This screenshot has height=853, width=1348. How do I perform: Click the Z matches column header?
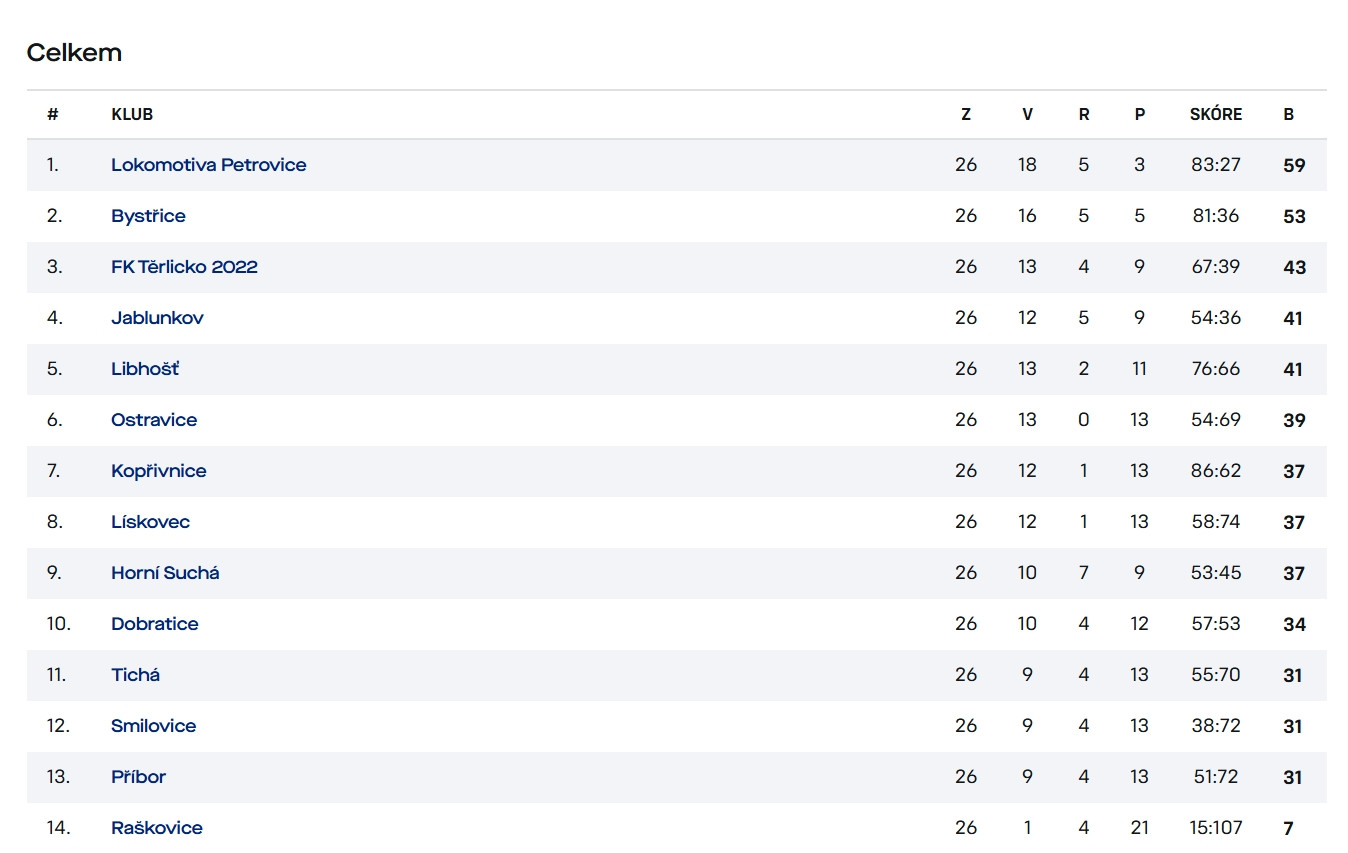pyautogui.click(x=966, y=114)
